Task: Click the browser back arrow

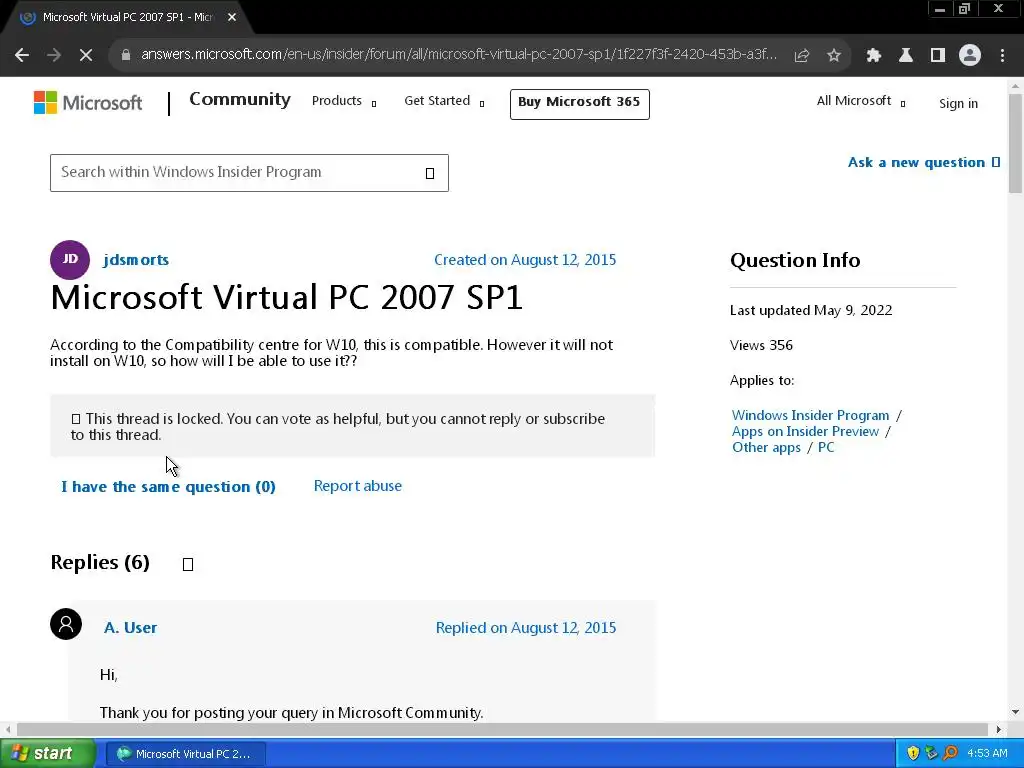Action: pyautogui.click(x=22, y=56)
